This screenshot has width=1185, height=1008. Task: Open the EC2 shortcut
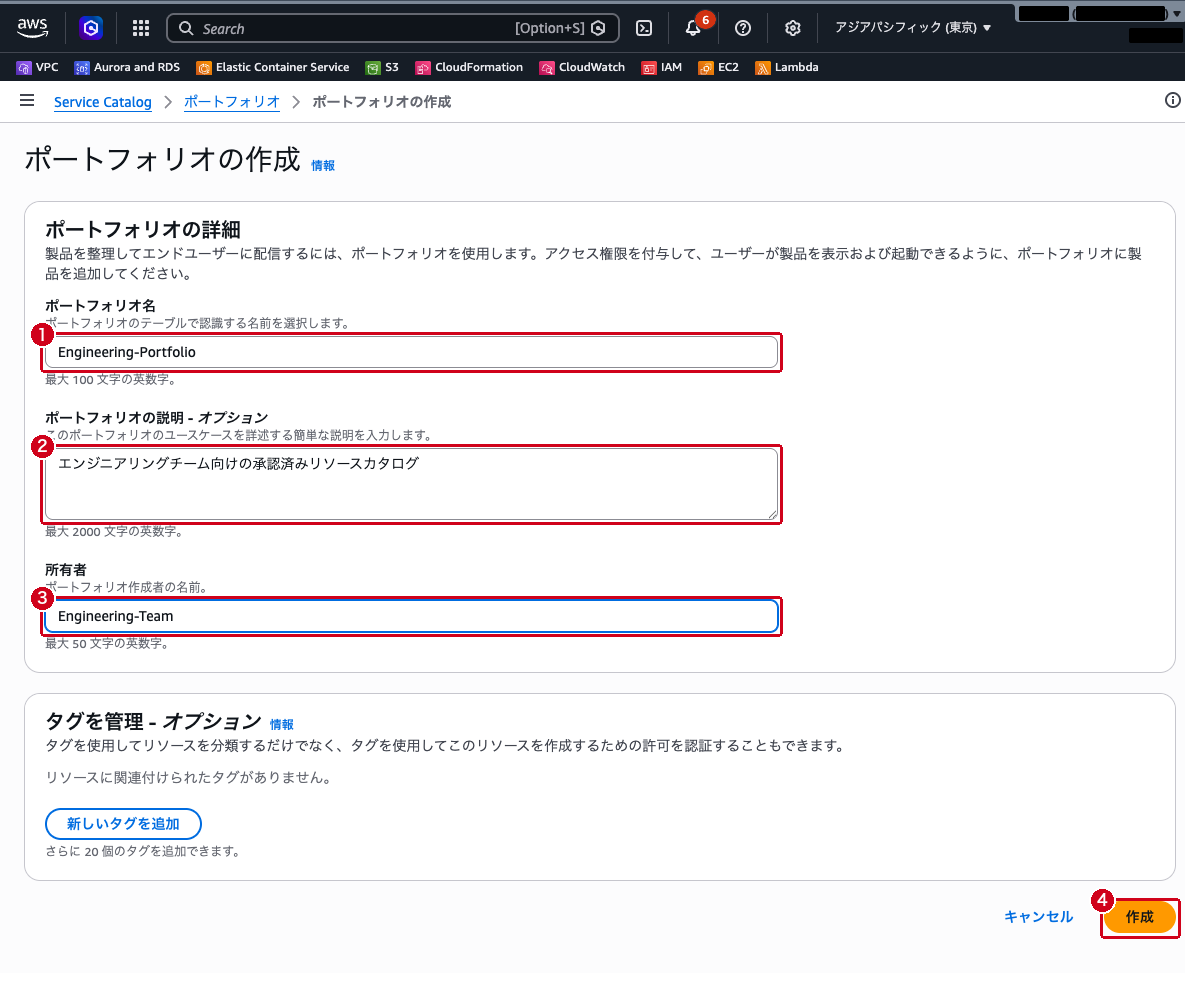718,67
